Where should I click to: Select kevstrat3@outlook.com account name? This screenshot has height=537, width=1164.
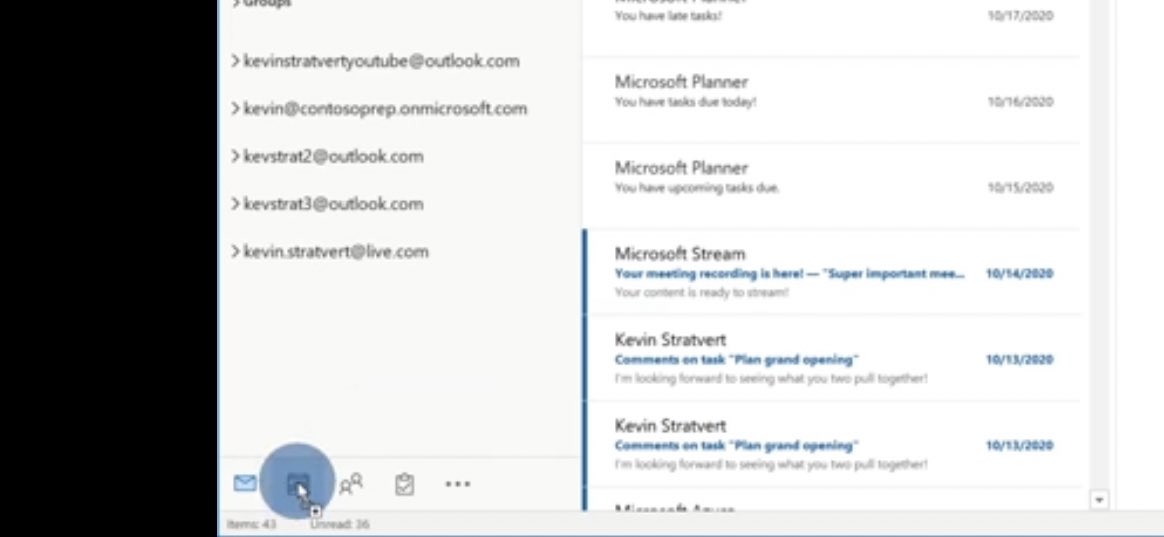(x=333, y=204)
